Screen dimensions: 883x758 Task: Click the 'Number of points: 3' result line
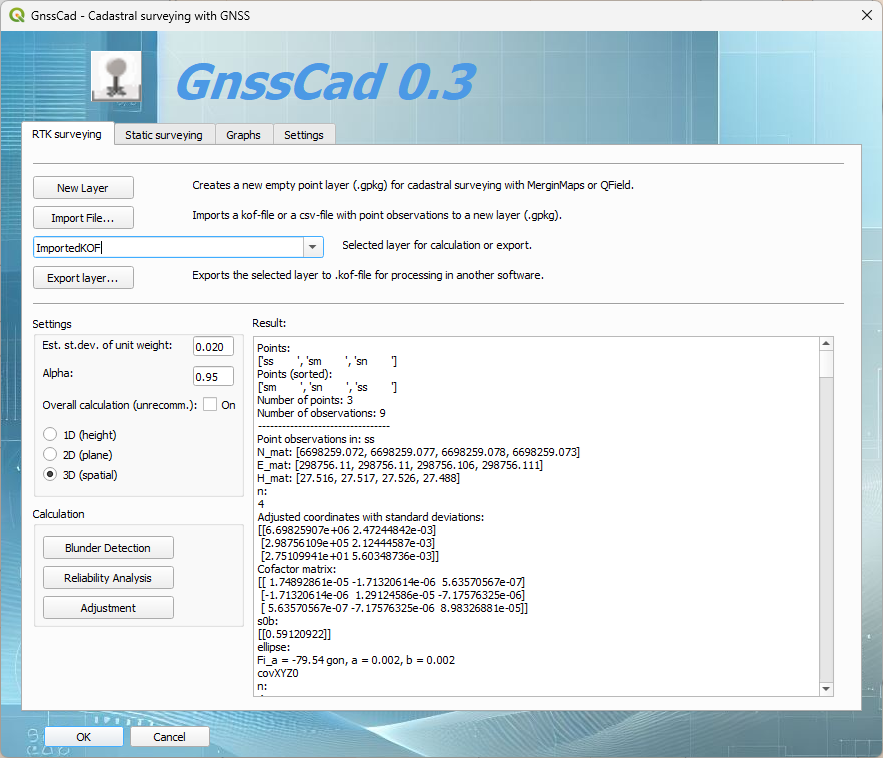305,400
